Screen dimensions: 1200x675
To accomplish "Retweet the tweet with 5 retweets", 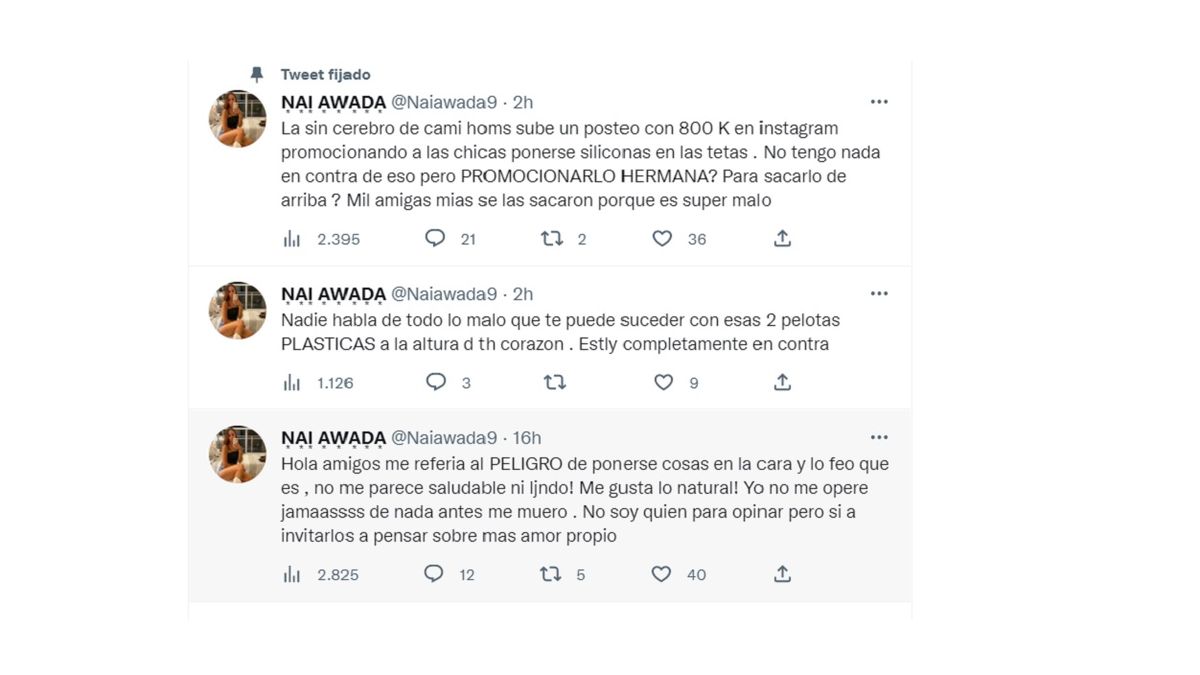I will point(550,574).
